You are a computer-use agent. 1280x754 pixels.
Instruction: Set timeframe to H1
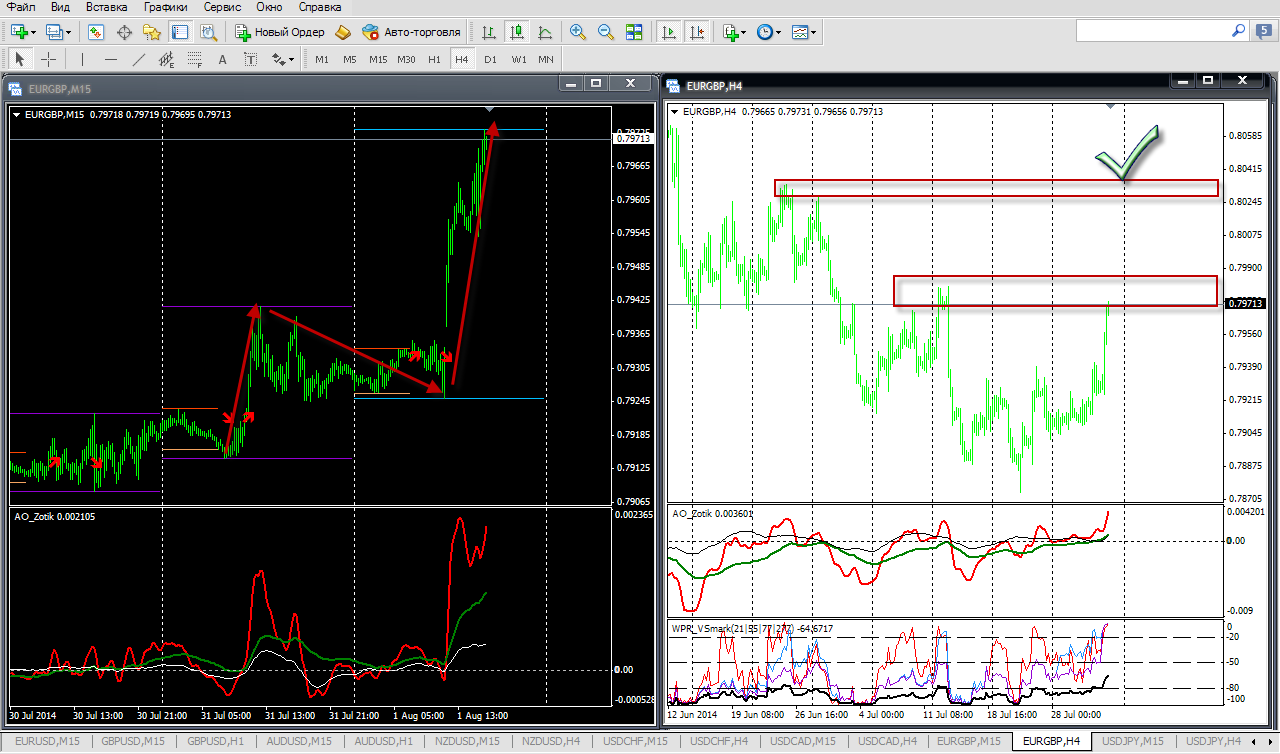[x=434, y=59]
